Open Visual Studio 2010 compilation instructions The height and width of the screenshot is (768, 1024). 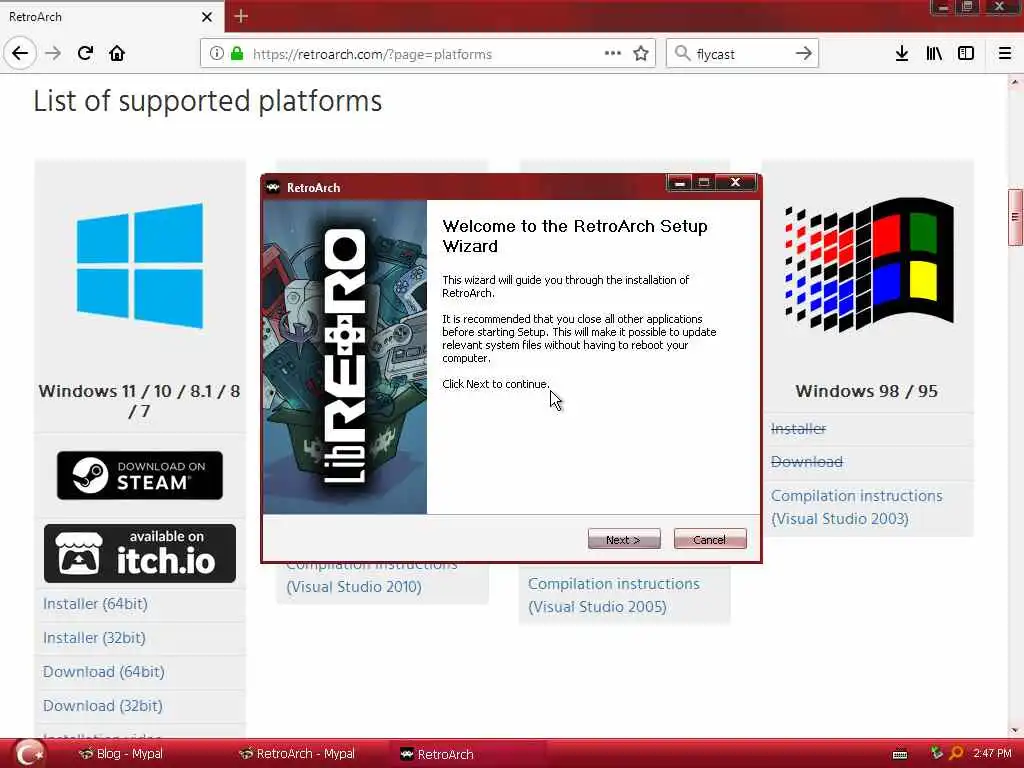tap(354, 586)
